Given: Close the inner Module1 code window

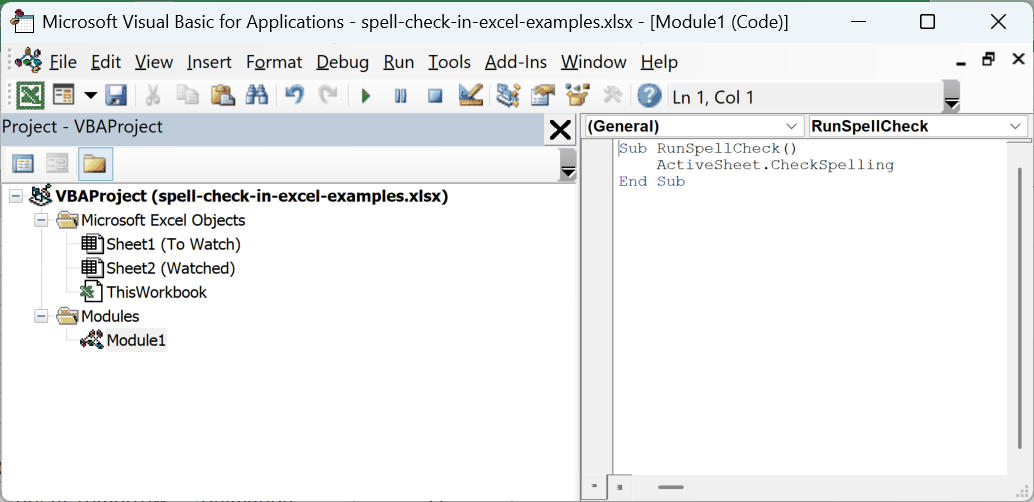Looking at the screenshot, I should click(1018, 59).
